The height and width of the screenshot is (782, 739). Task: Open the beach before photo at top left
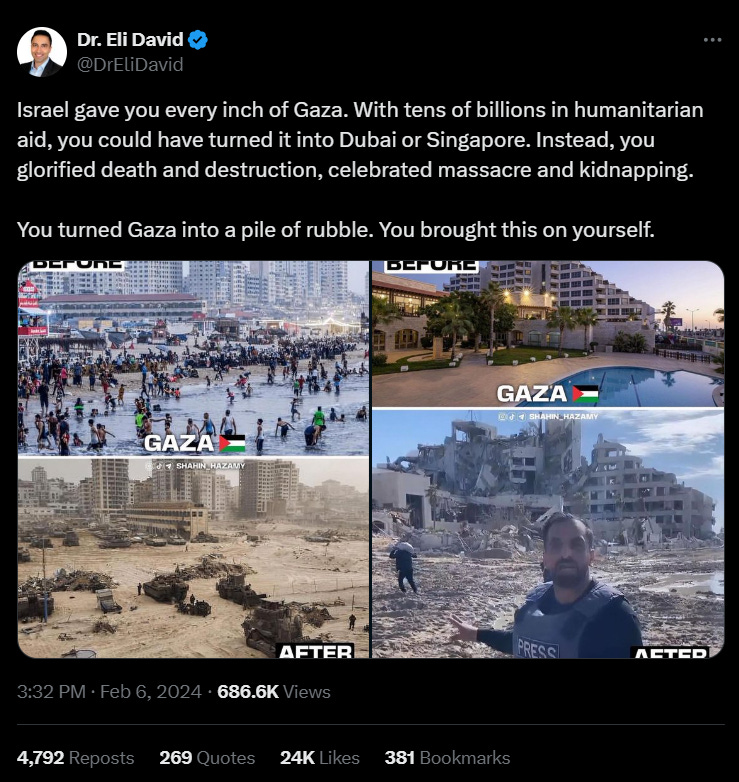pyautogui.click(x=193, y=358)
